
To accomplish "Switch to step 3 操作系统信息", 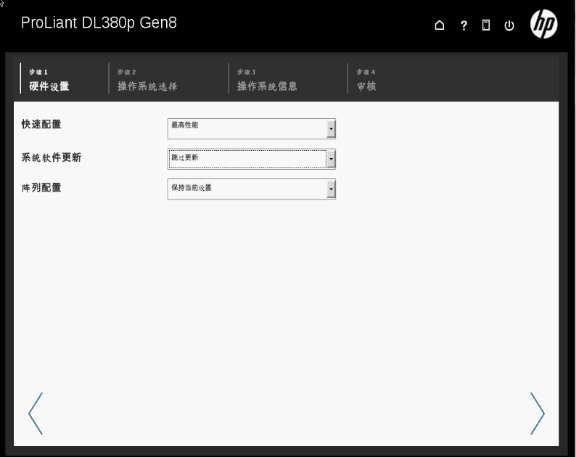I will pos(267,79).
